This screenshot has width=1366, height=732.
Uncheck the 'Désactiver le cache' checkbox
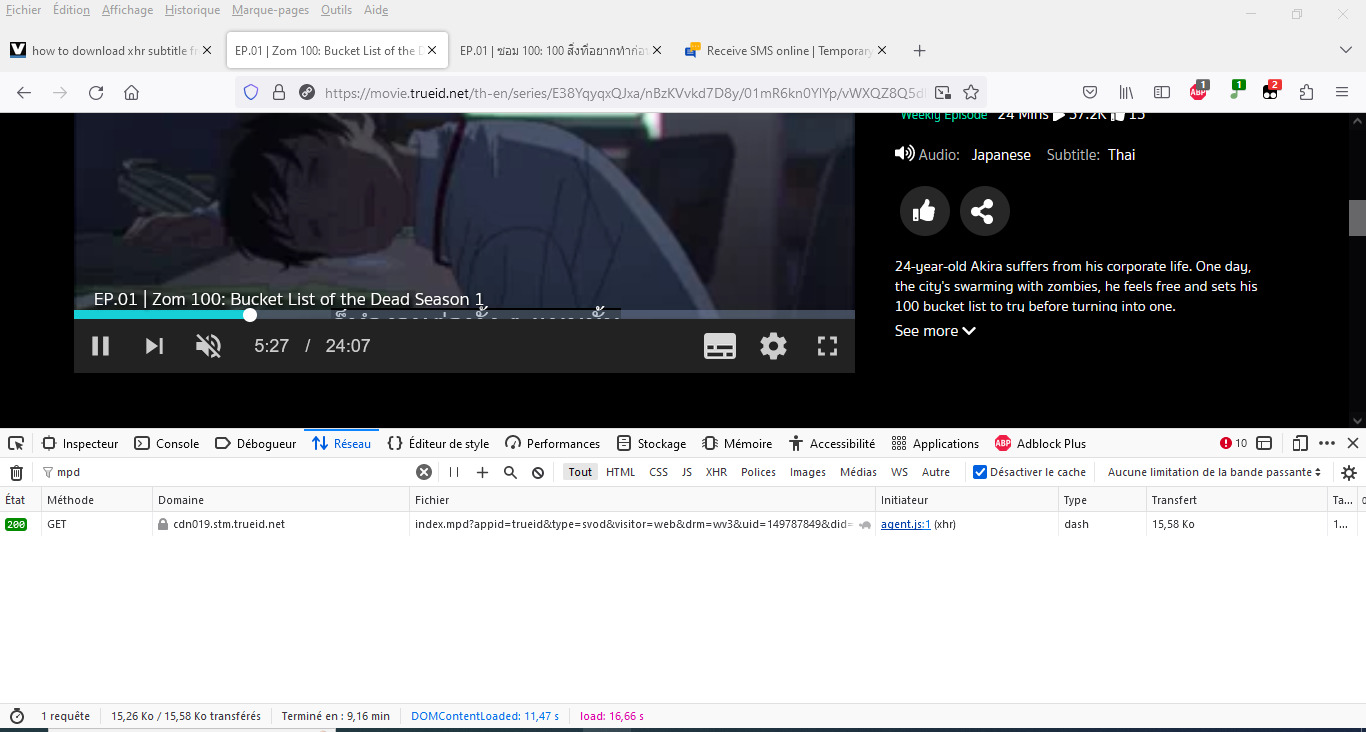coord(980,472)
